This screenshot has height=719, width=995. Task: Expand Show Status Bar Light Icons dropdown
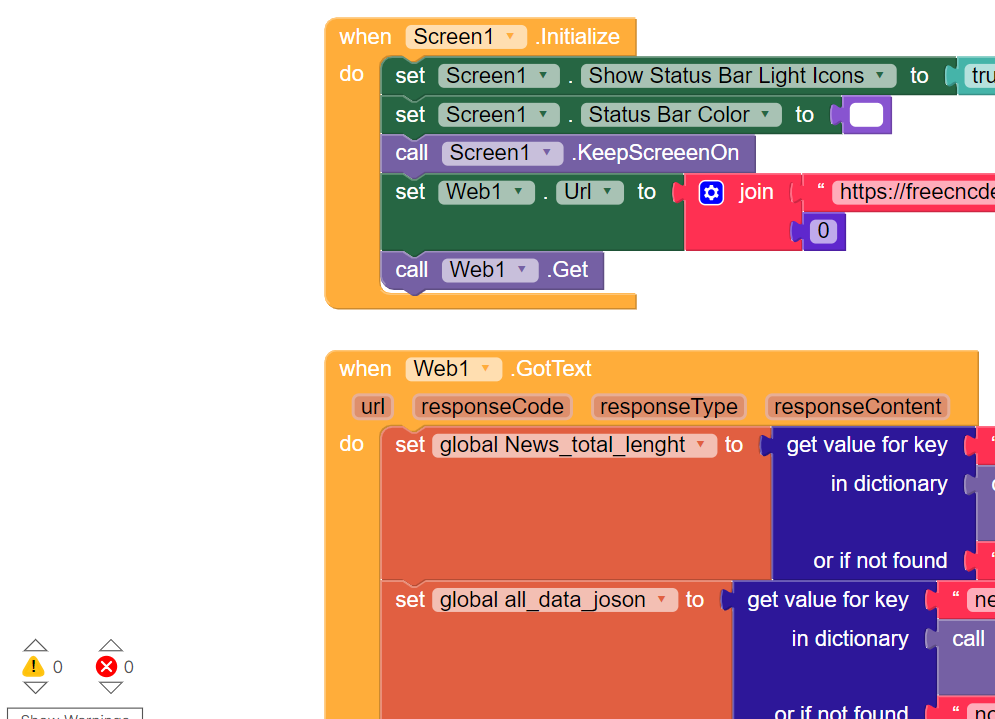pos(739,76)
